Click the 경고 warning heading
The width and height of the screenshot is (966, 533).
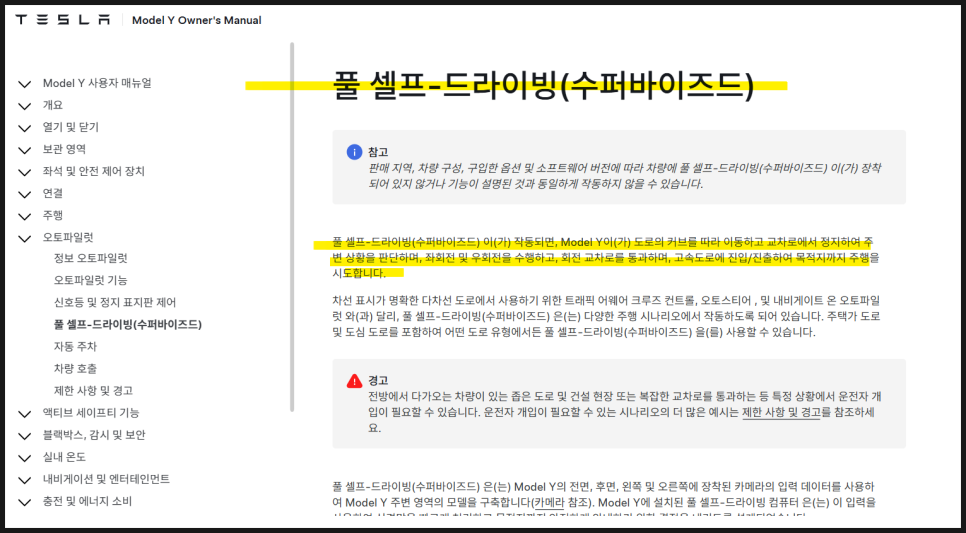coord(378,381)
